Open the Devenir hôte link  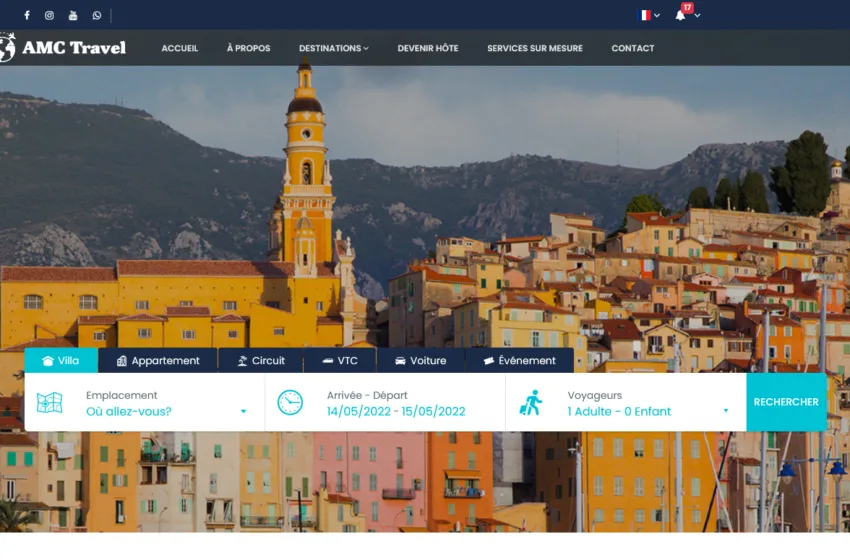coord(428,48)
